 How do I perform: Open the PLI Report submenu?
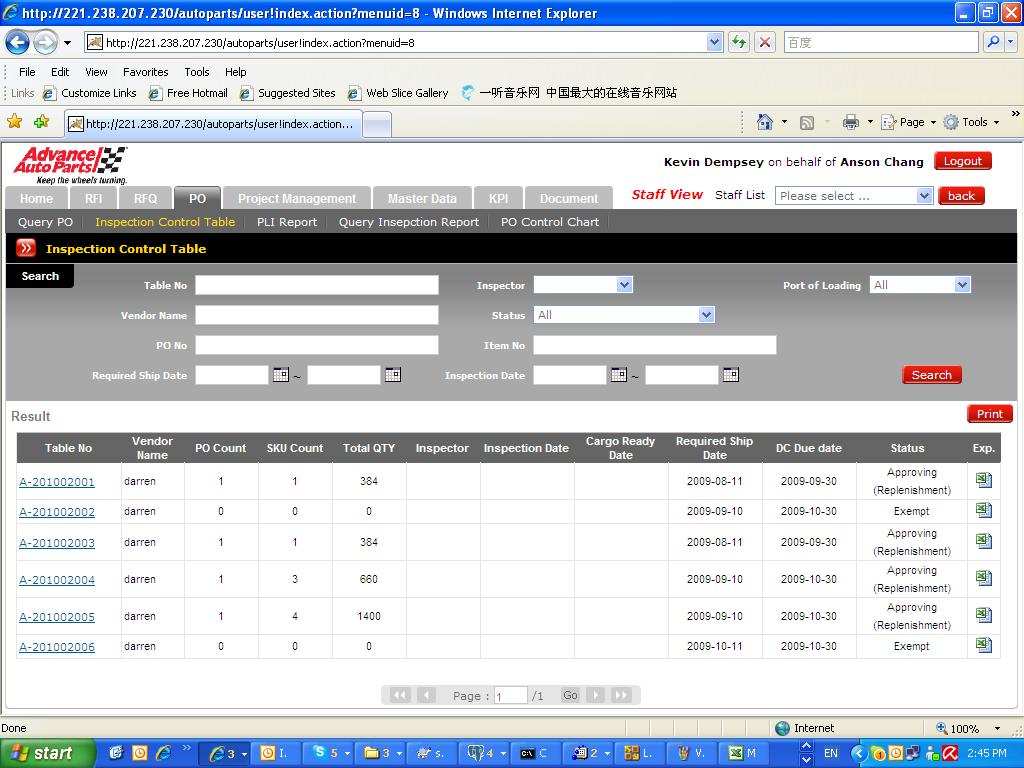pos(286,222)
